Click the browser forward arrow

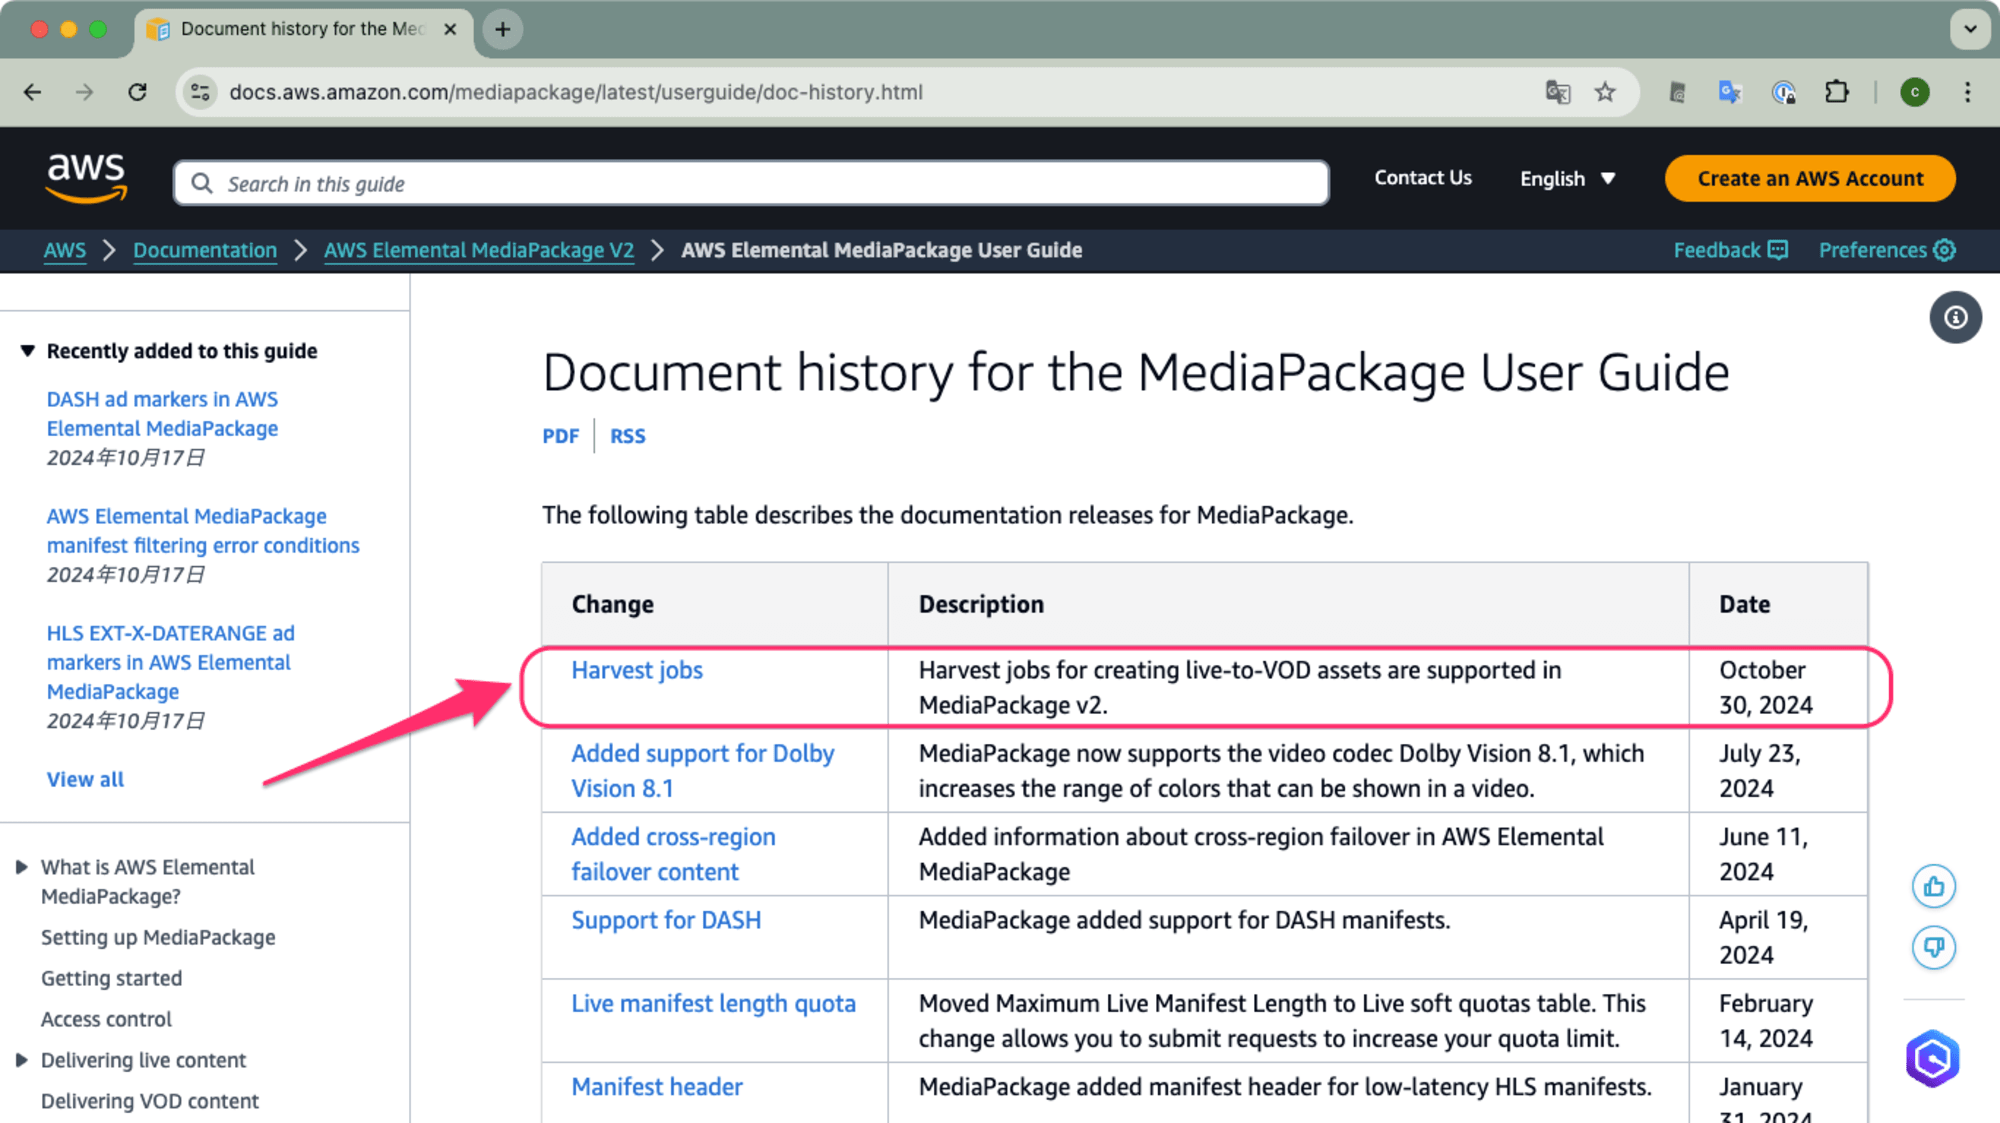pos(85,92)
